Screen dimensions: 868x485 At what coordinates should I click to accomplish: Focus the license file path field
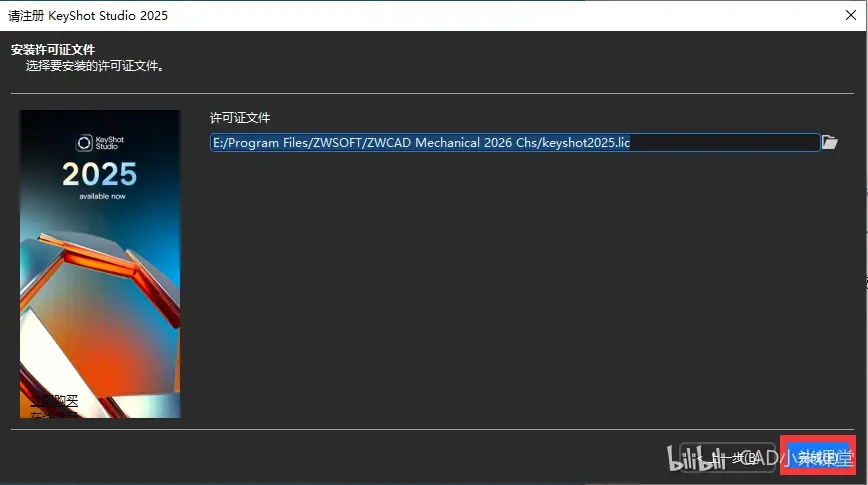click(x=515, y=142)
